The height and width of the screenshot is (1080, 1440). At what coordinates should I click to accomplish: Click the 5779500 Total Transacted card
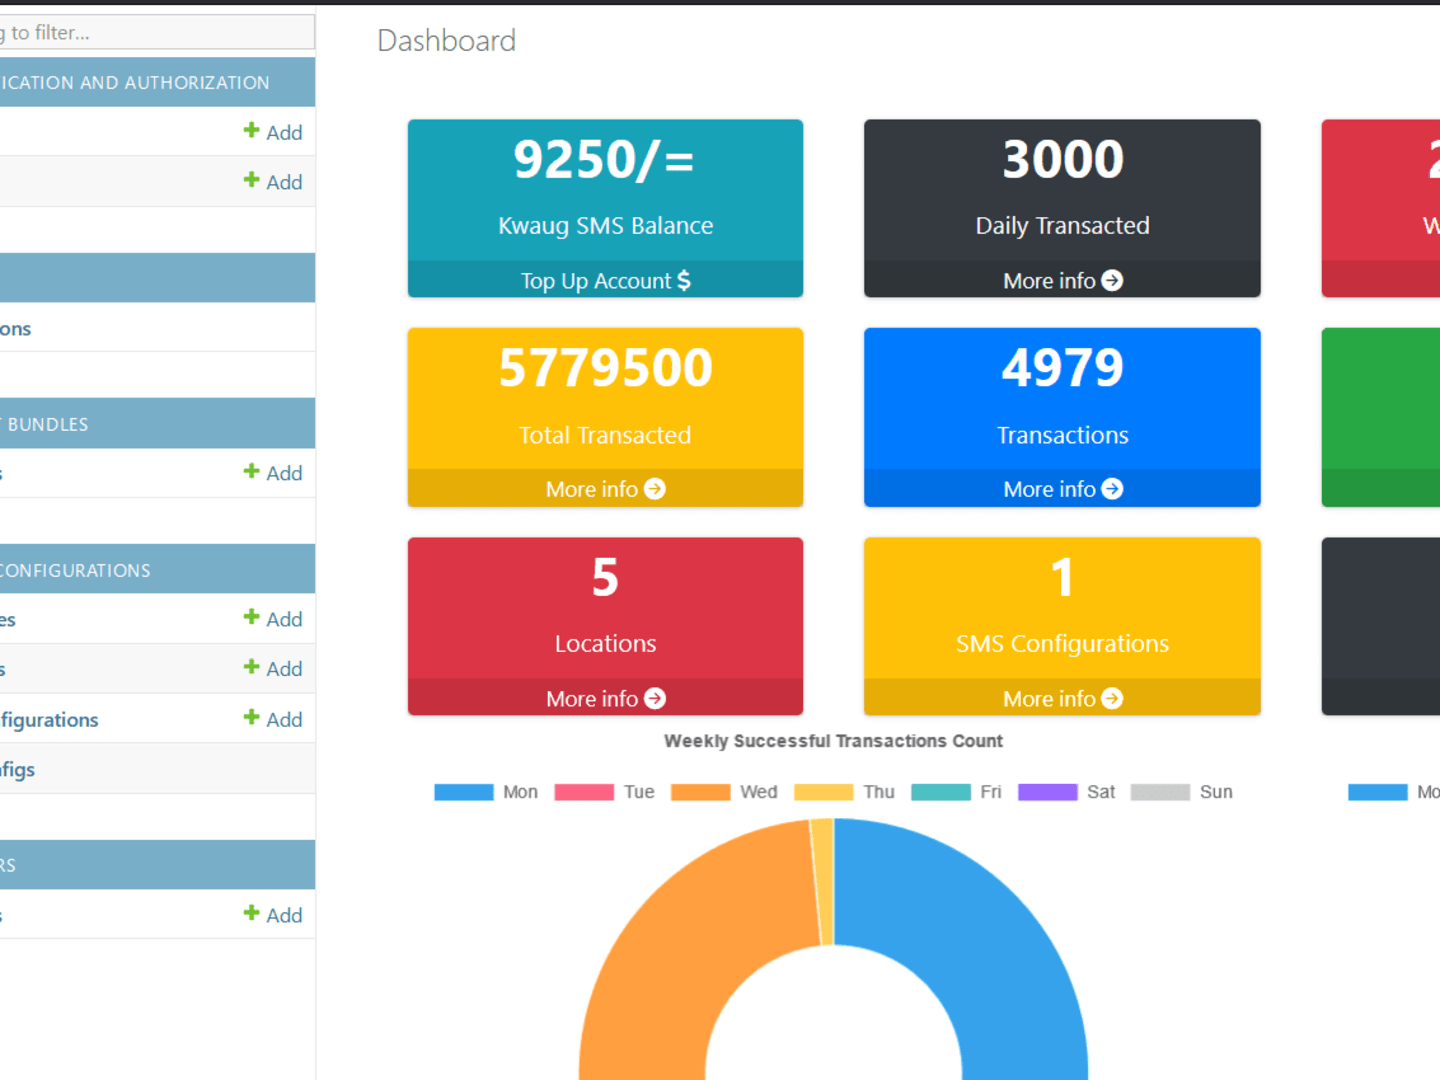(x=605, y=417)
